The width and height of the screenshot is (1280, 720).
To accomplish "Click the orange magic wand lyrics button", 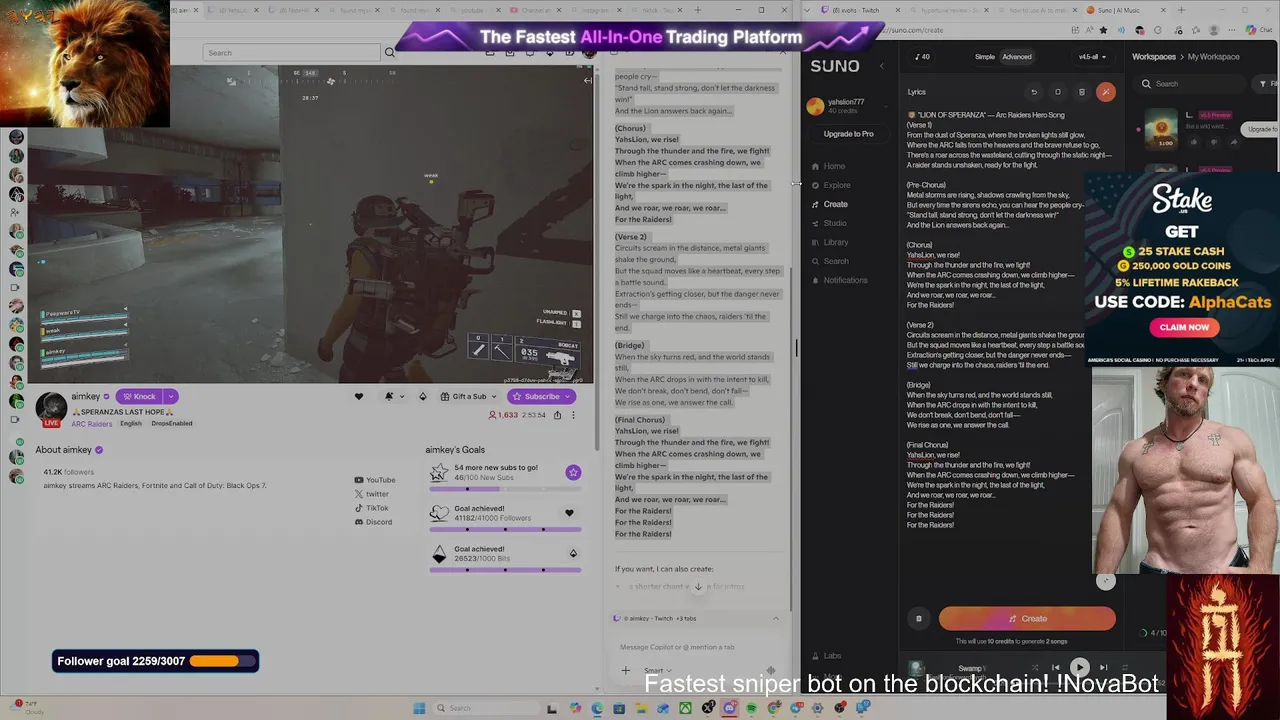I will tap(1105, 92).
